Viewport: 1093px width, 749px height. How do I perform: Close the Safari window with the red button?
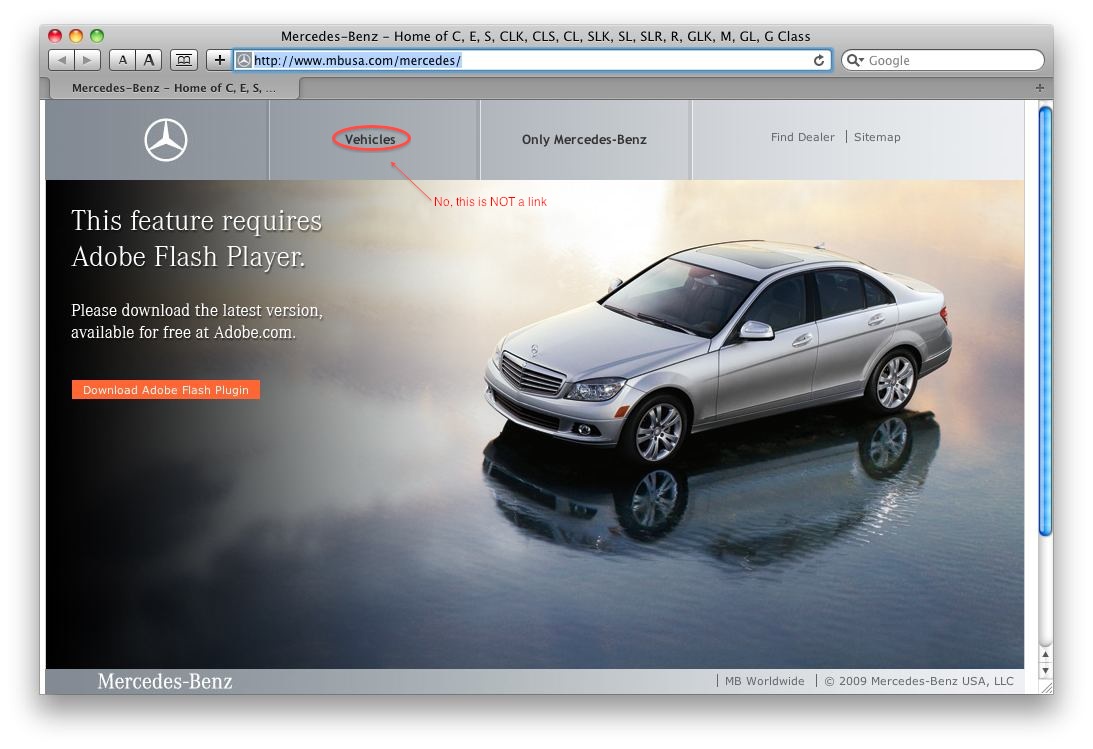(55, 36)
